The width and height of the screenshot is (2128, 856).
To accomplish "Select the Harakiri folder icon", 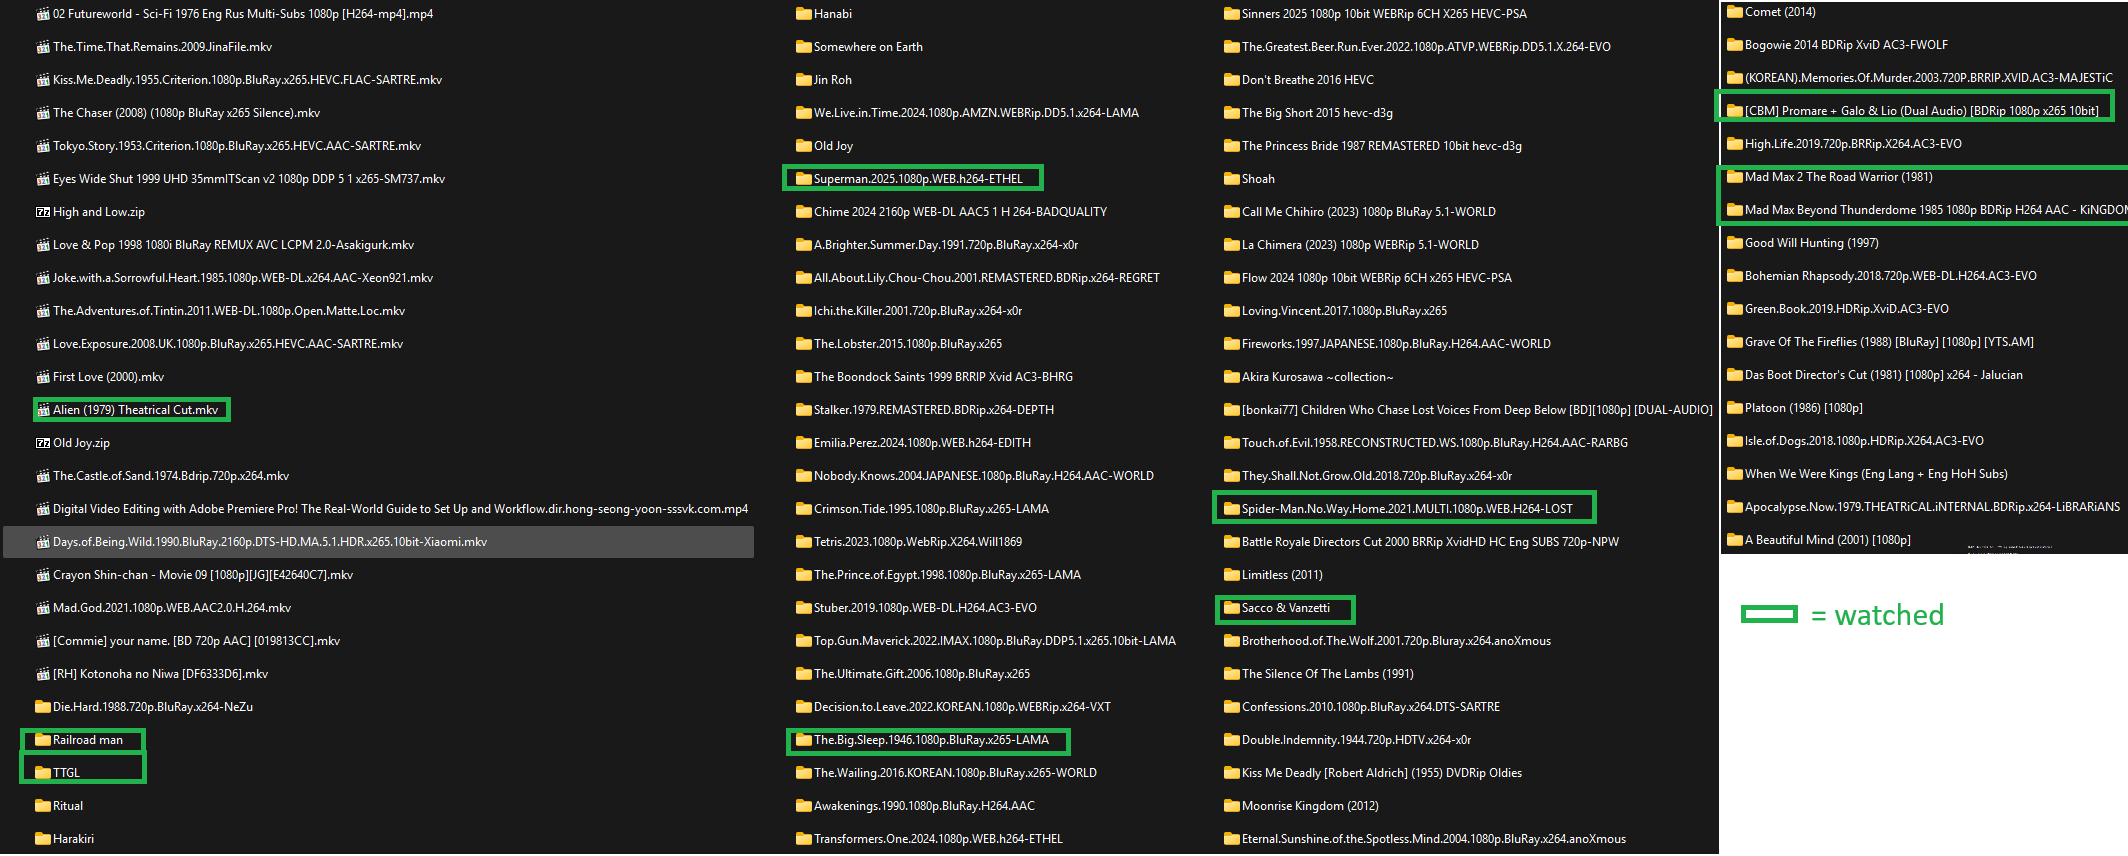I will coord(43,839).
